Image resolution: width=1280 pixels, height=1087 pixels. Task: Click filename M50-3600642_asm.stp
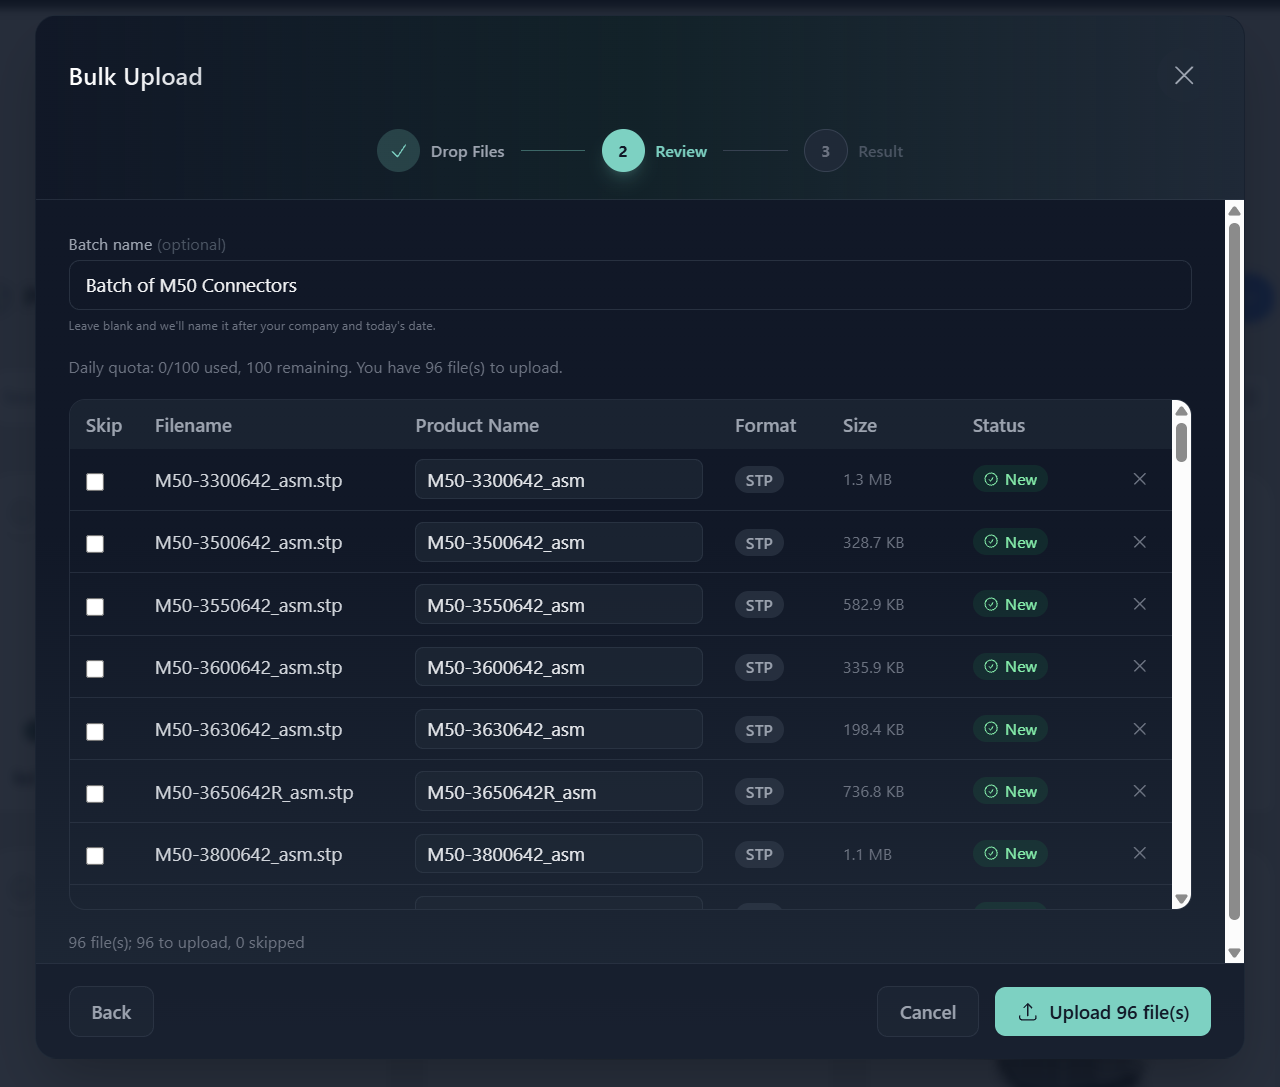pos(249,667)
